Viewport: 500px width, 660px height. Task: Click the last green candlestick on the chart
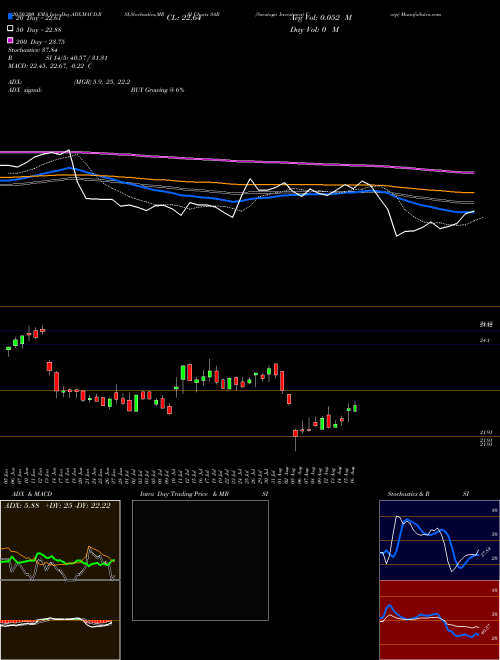point(355,407)
